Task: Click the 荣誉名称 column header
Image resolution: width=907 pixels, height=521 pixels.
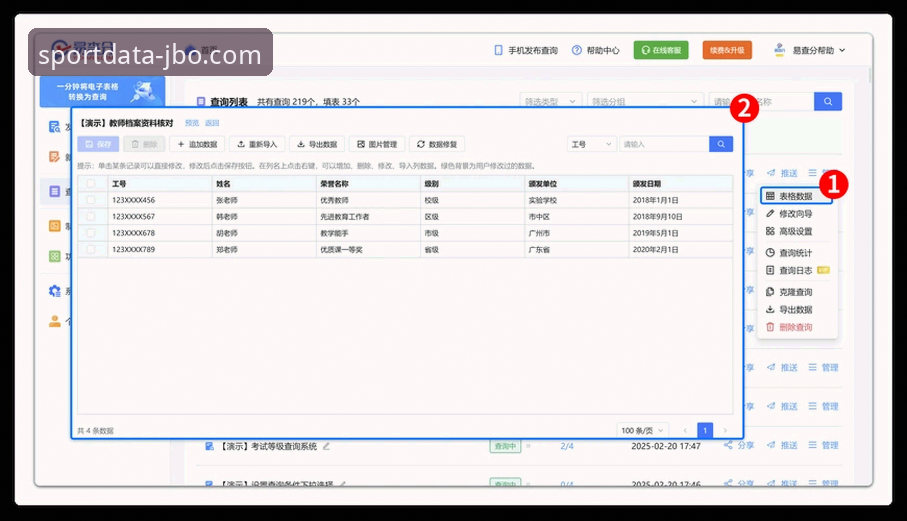Action: [x=368, y=184]
